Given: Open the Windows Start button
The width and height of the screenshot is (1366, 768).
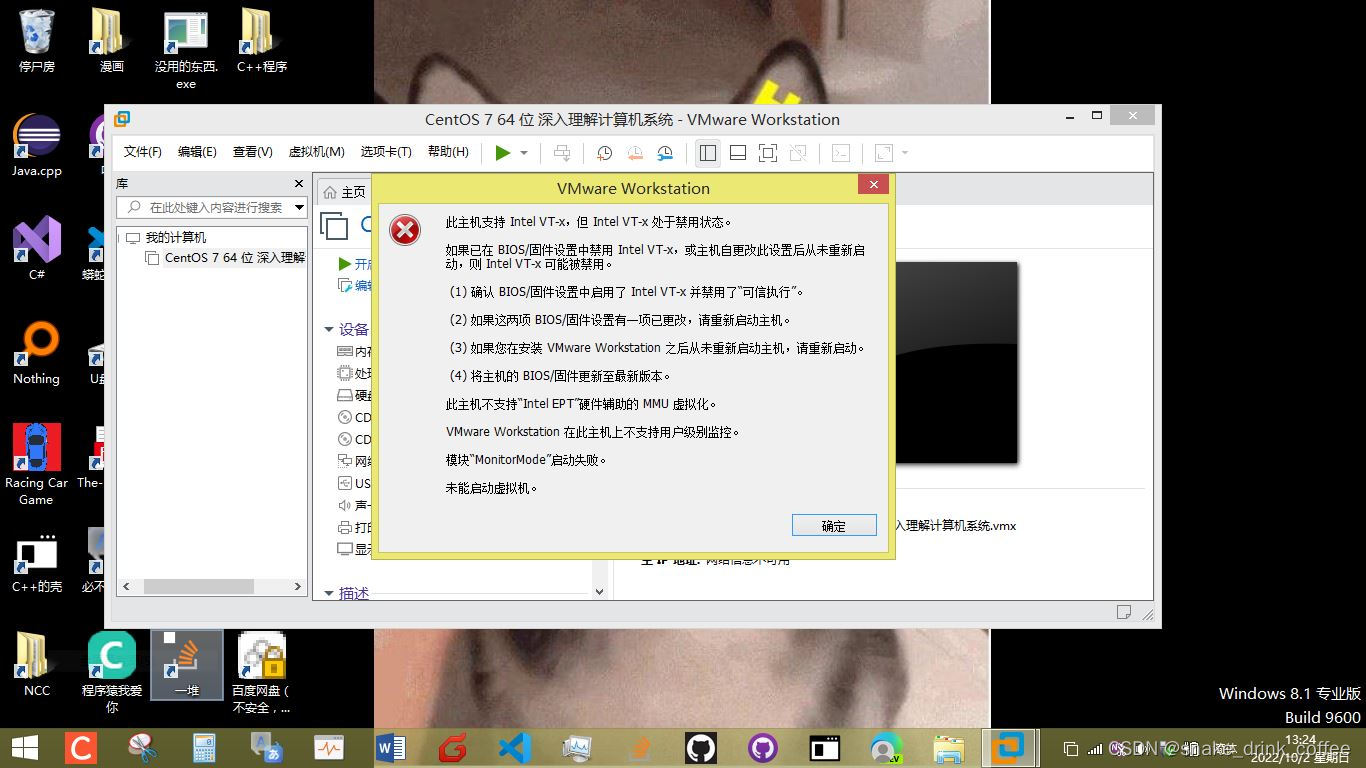Looking at the screenshot, I should 25,747.
